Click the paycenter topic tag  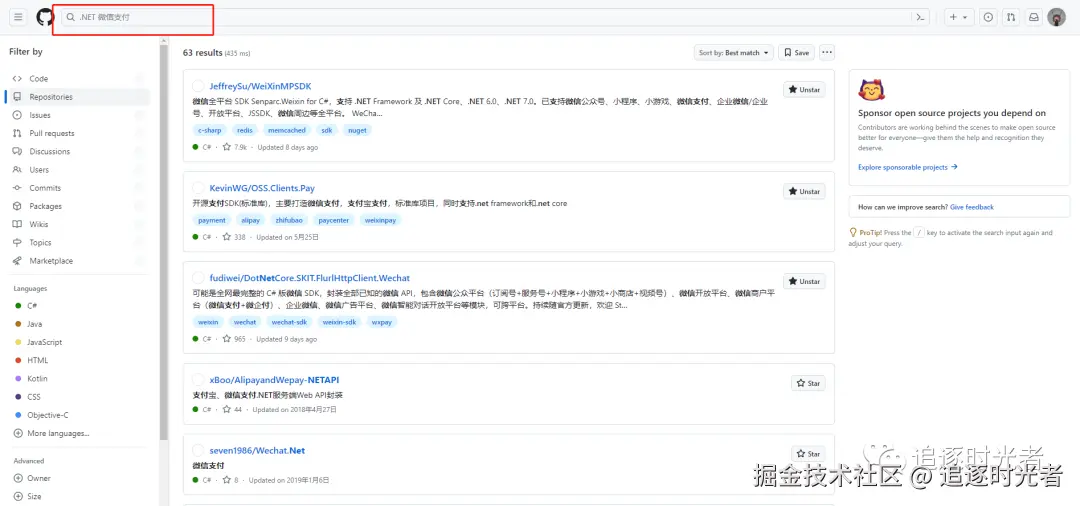click(333, 220)
